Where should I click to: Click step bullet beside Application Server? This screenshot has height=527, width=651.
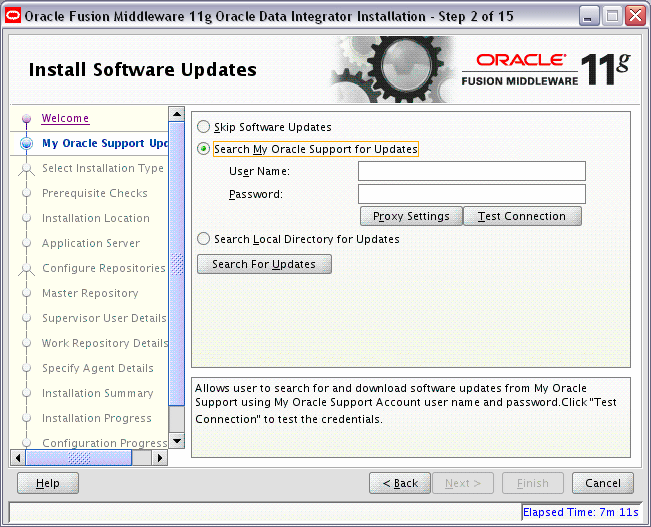pos(27,243)
